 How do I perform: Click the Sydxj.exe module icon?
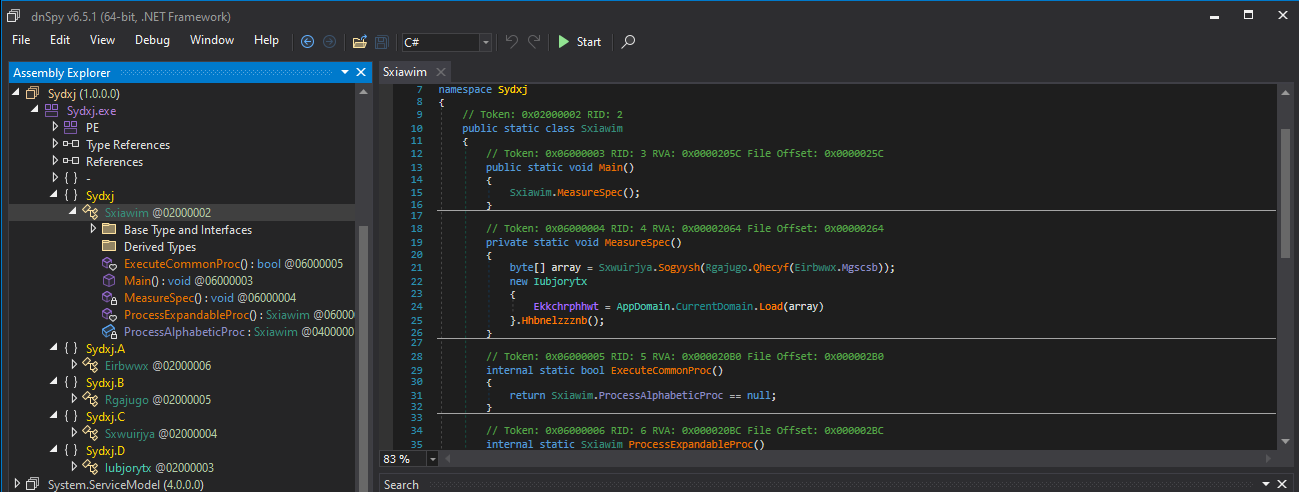tap(52, 110)
